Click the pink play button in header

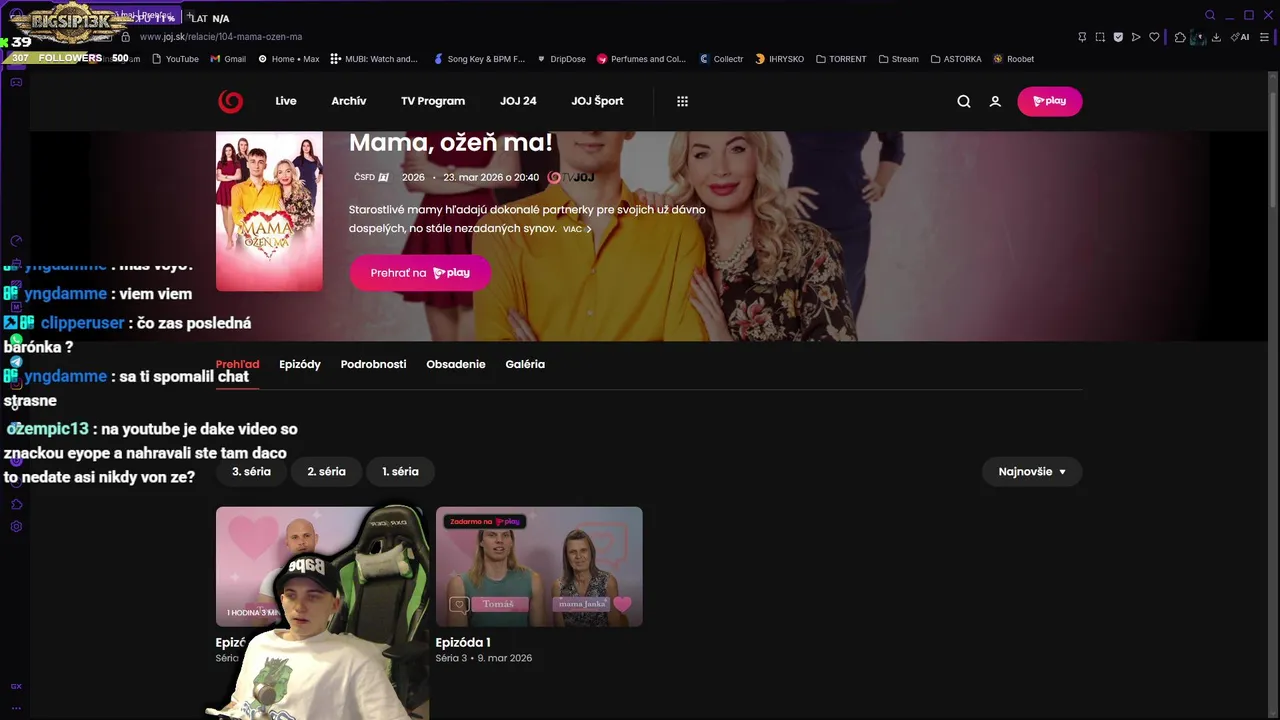(1049, 101)
